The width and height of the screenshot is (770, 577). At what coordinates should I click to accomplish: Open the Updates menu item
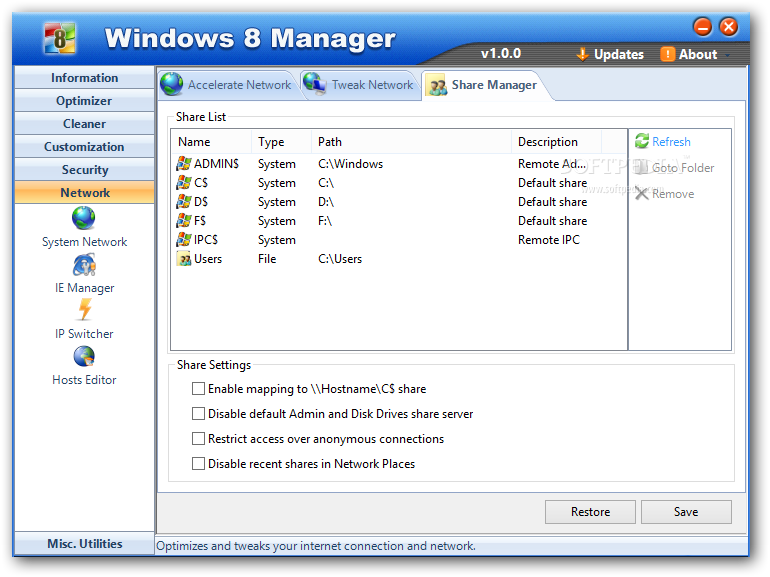coord(610,54)
